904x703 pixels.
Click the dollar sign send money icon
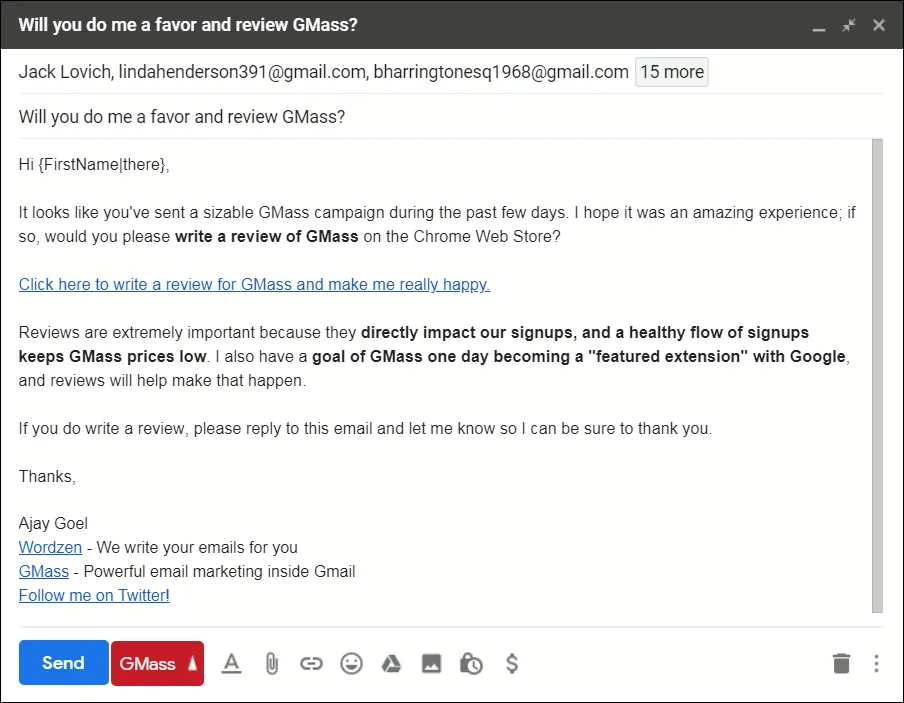(x=512, y=663)
